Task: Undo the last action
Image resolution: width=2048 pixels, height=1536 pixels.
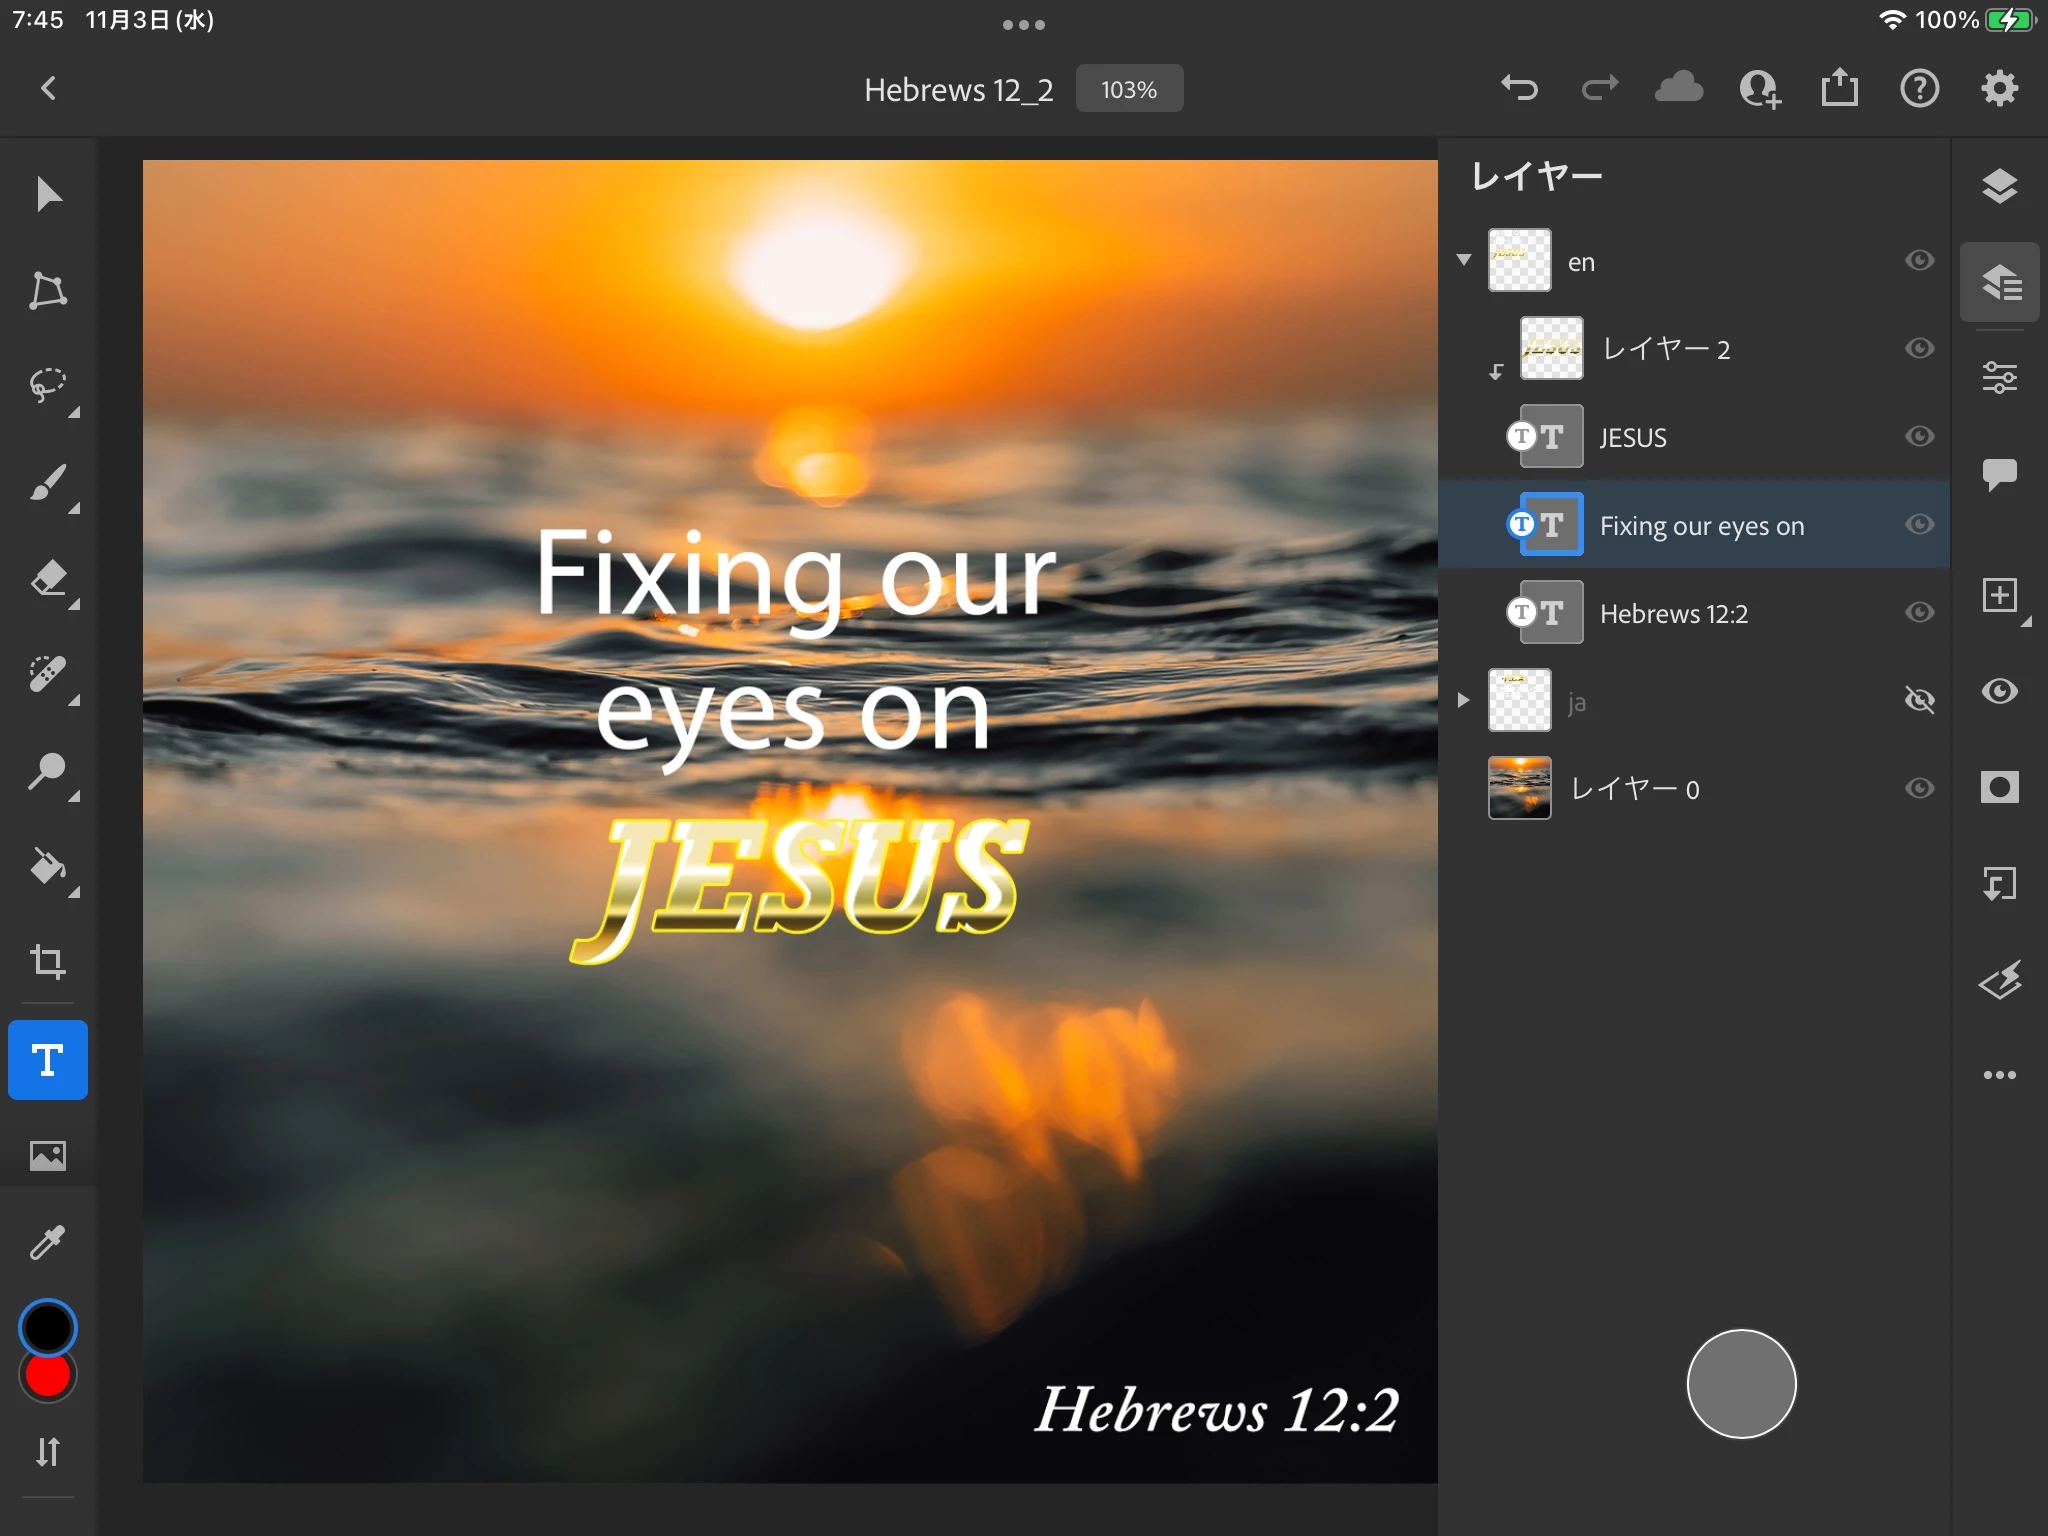Action: pyautogui.click(x=1519, y=89)
